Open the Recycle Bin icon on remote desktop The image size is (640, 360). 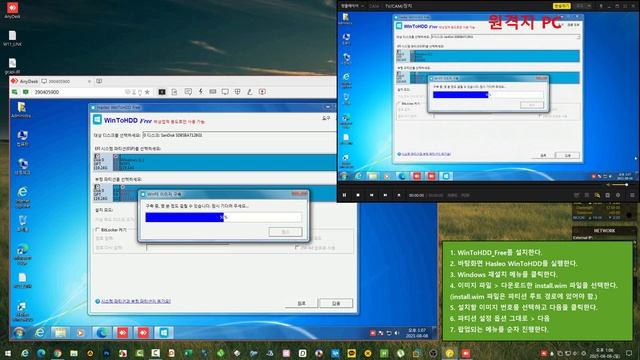click(22, 224)
